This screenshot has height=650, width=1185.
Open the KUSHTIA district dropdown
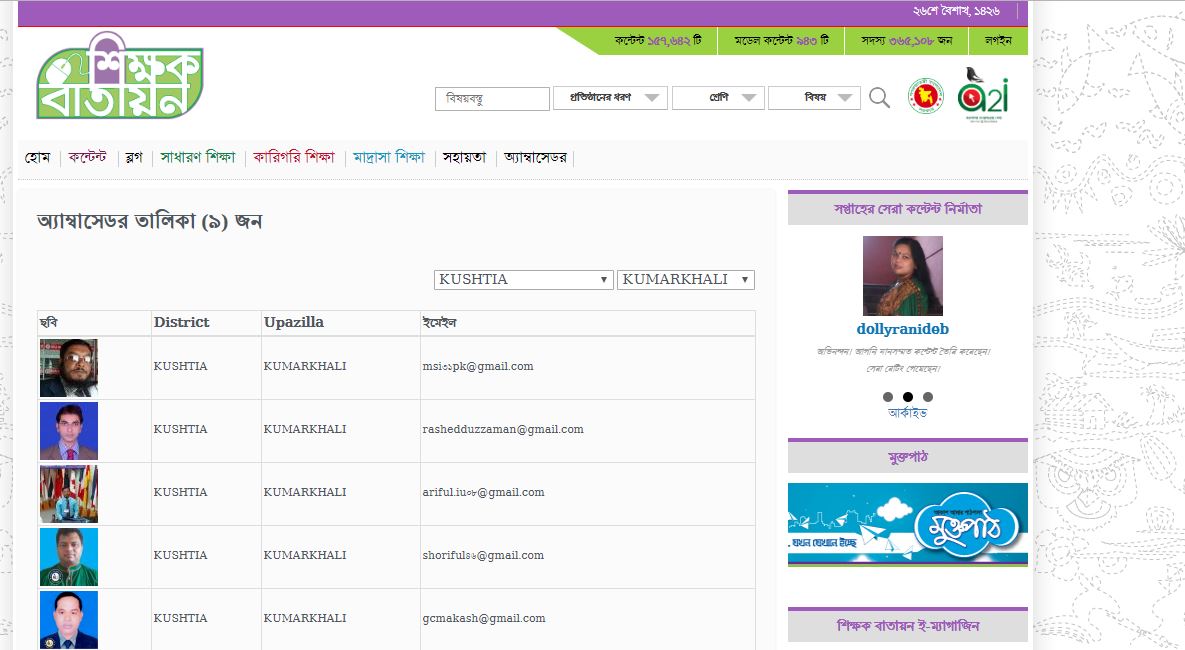pyautogui.click(x=523, y=280)
